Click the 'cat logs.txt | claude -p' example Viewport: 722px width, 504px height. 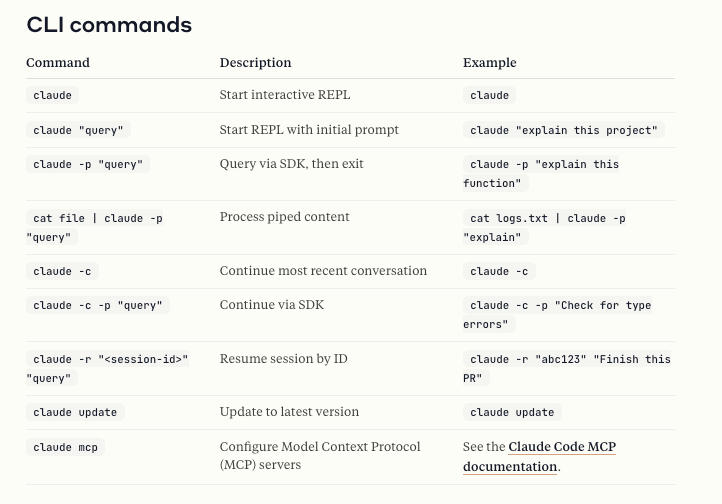pyautogui.click(x=547, y=217)
